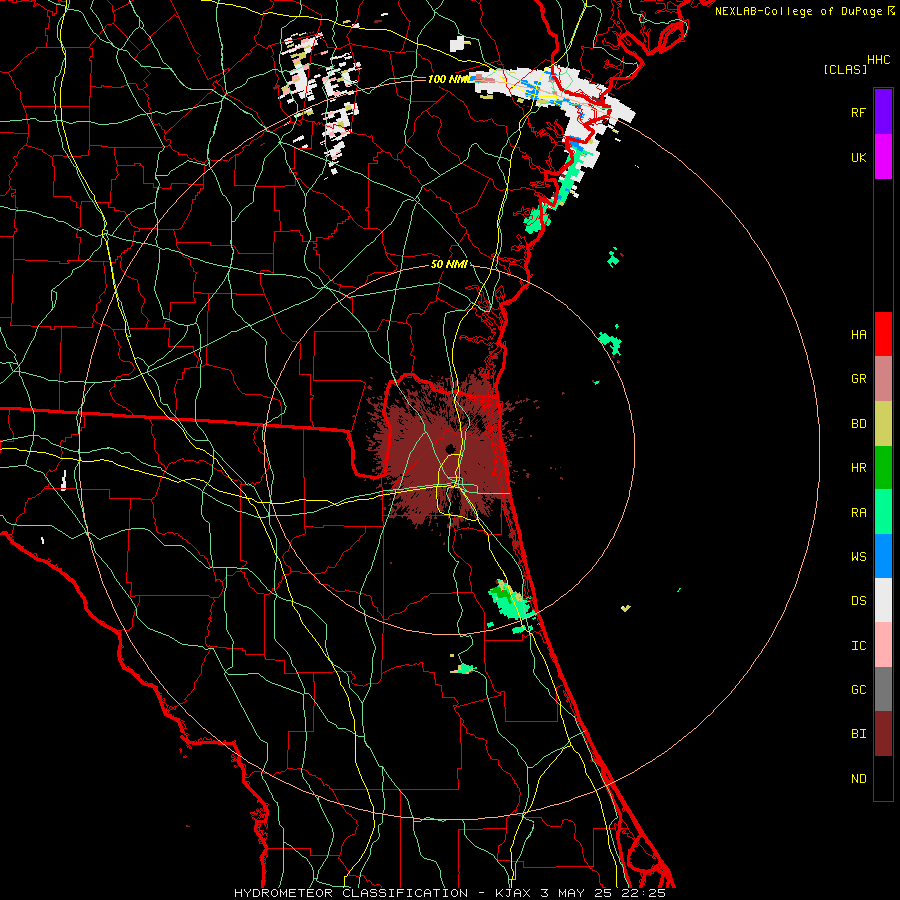Click the 'BD' legend label
900x900 pixels.
[x=858, y=424]
